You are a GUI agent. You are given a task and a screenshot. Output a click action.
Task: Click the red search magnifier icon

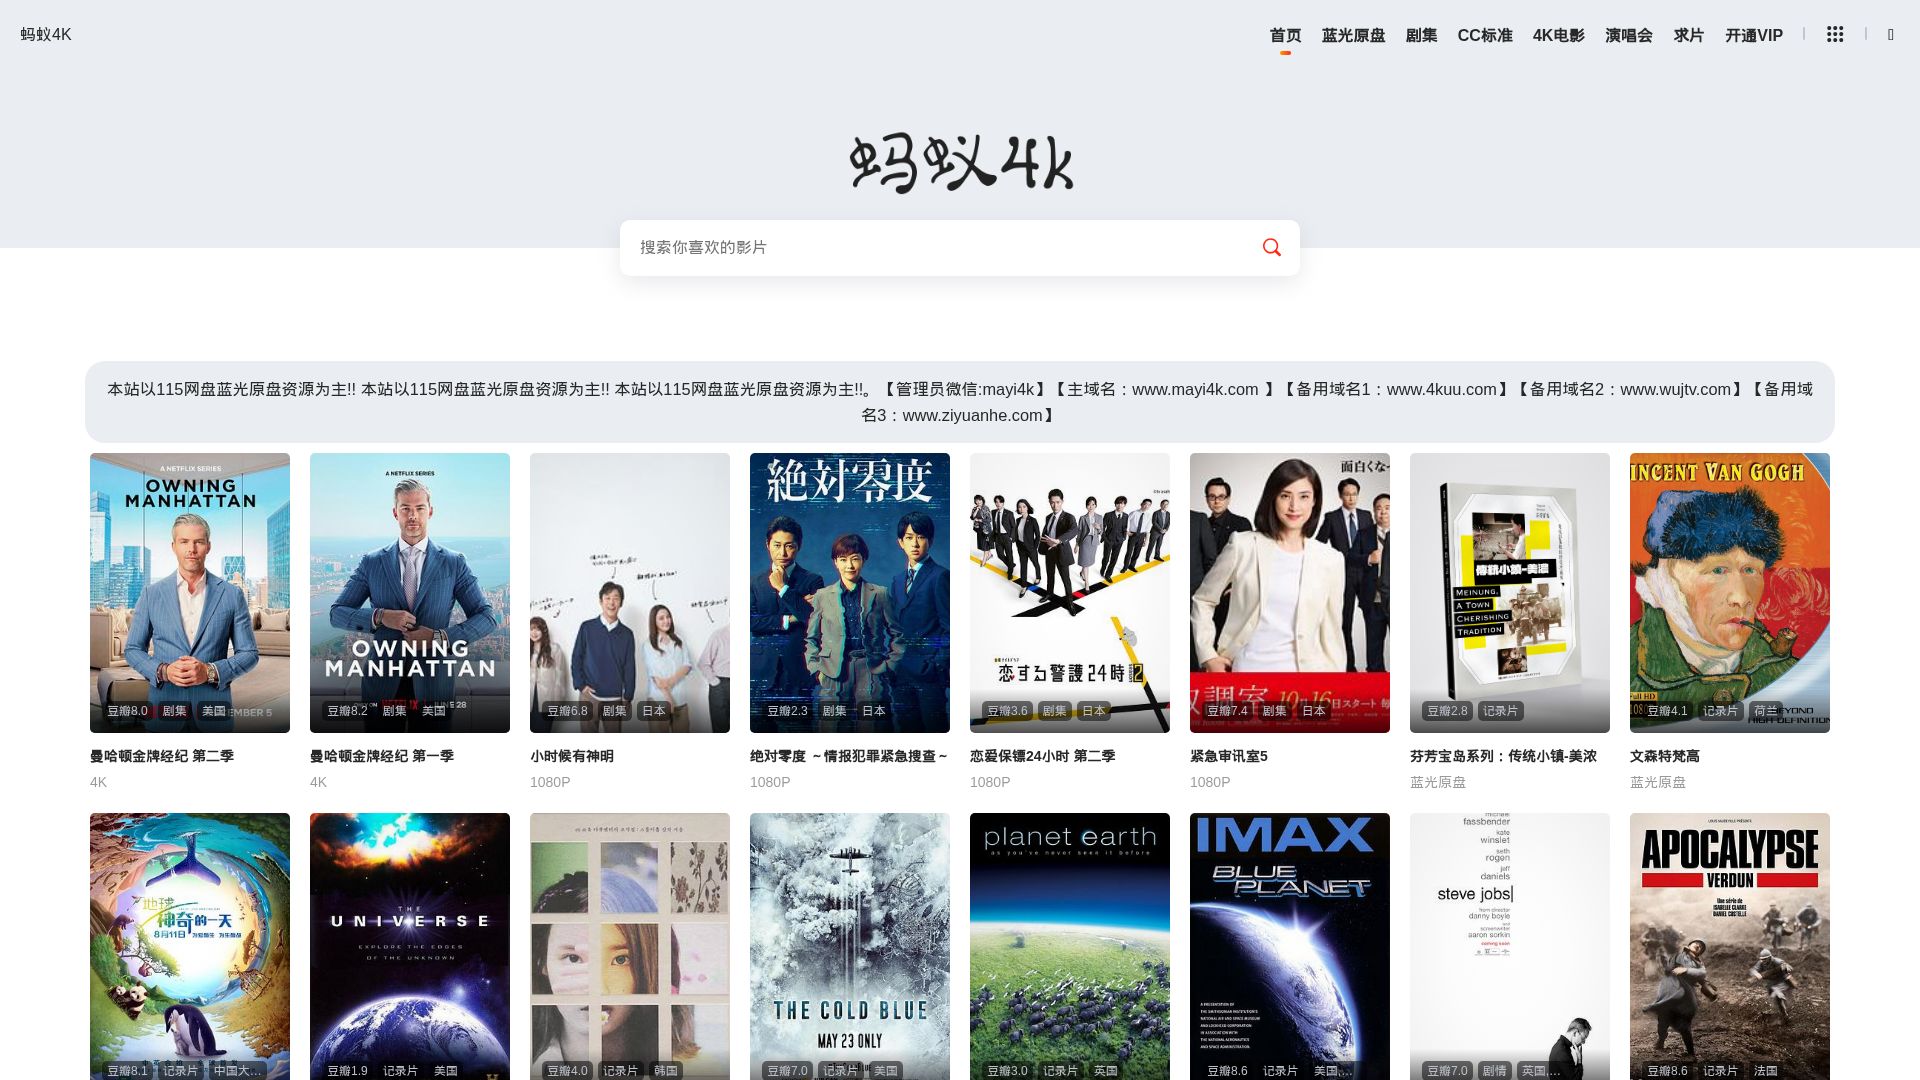(x=1271, y=247)
